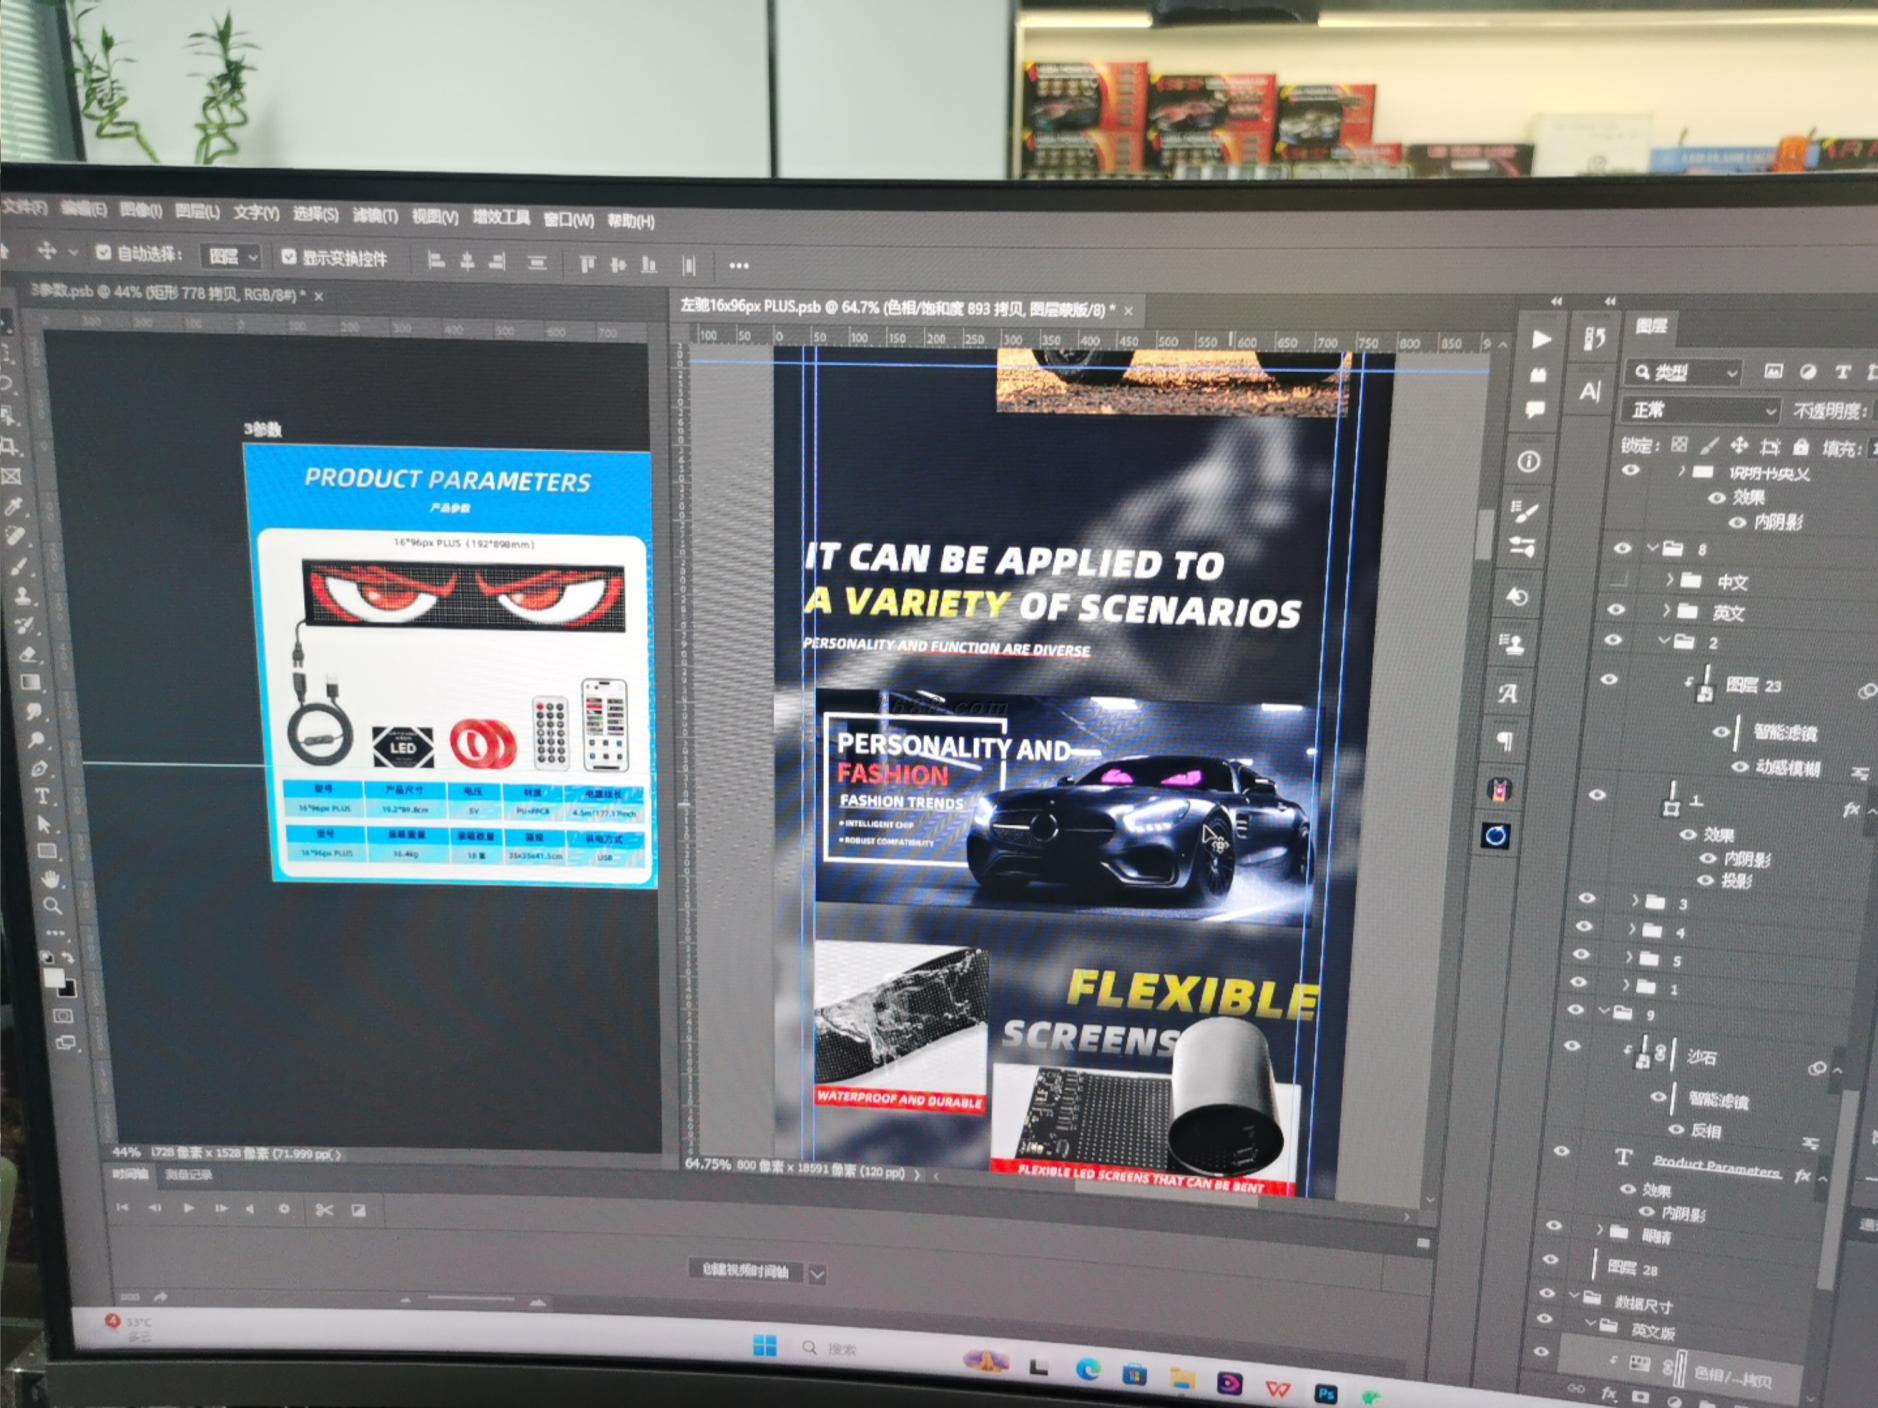Toggle 动感模糊 filter visibility eye

(1740, 767)
